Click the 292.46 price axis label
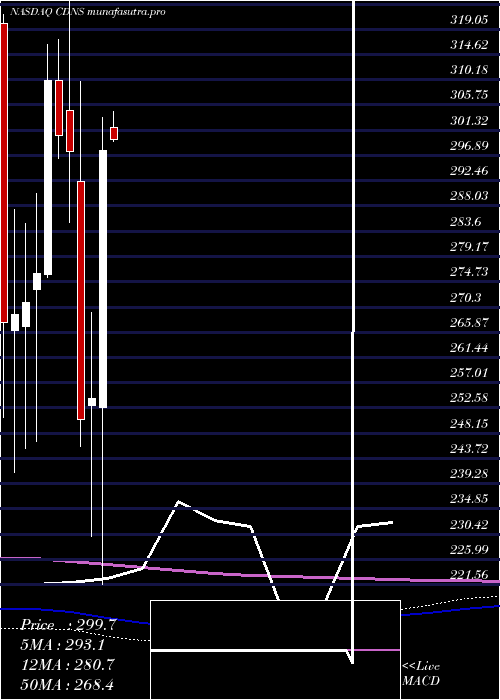The image size is (500, 700). (x=469, y=171)
